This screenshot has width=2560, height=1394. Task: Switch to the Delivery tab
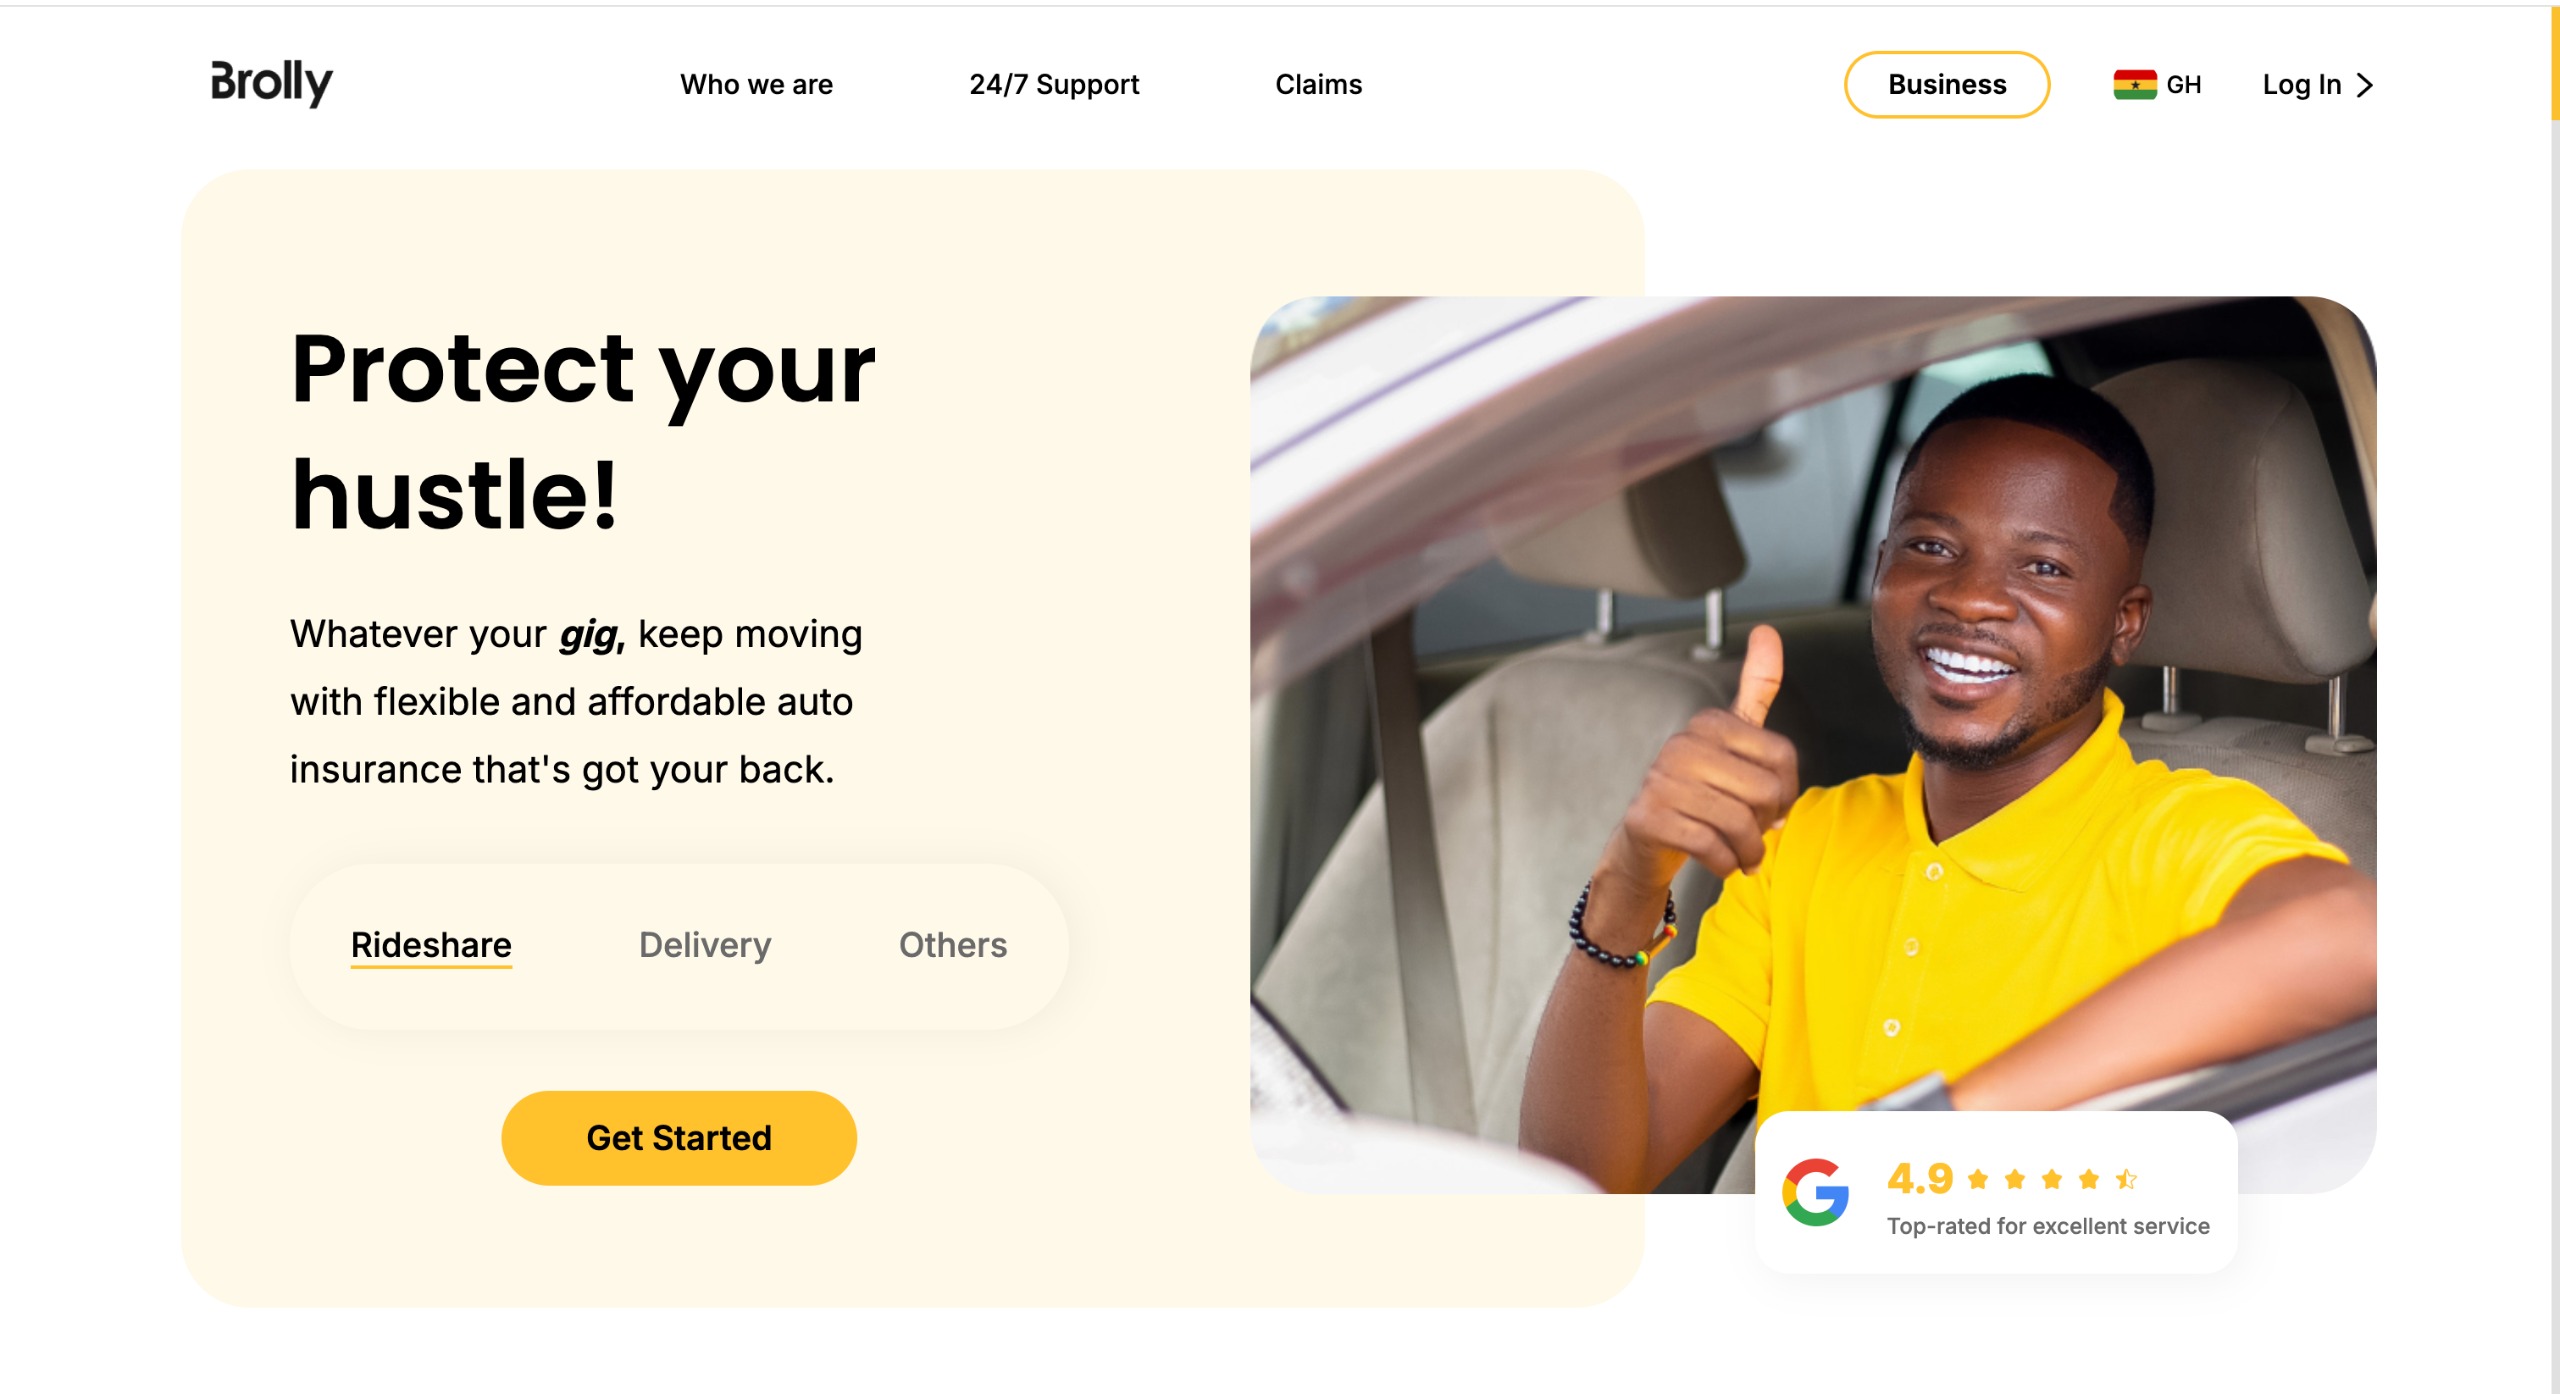pos(705,945)
